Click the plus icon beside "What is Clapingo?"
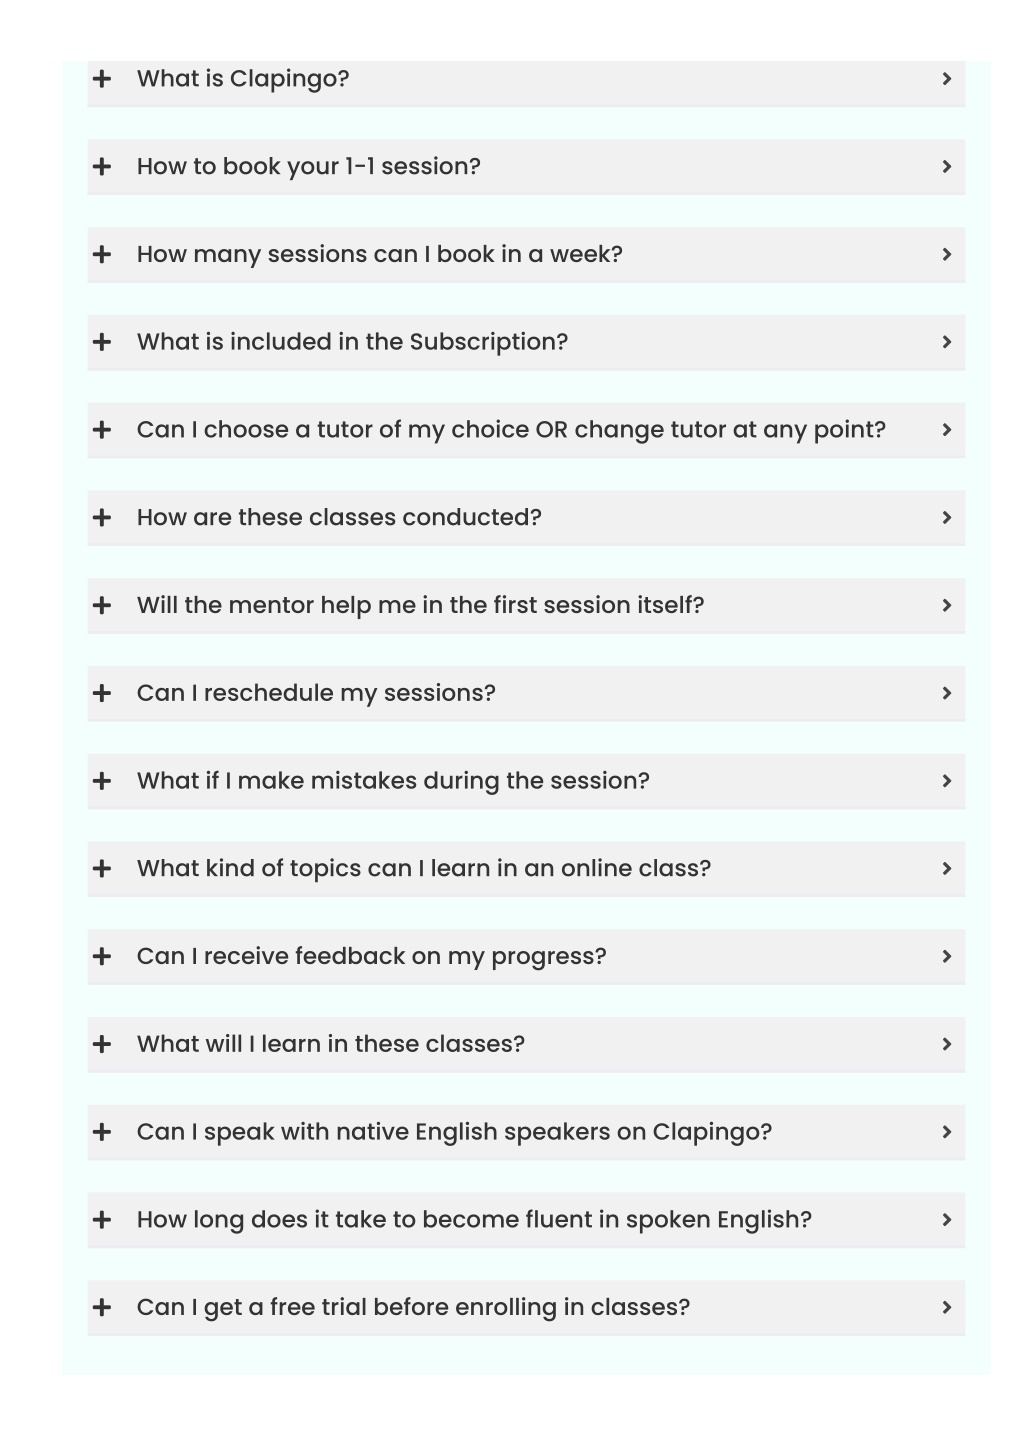This screenshot has height=1449, width=1024. pyautogui.click(x=102, y=78)
